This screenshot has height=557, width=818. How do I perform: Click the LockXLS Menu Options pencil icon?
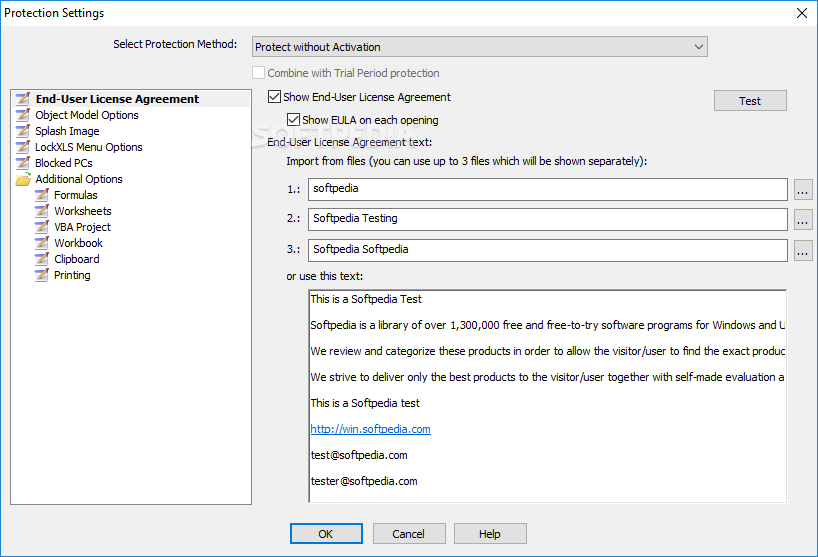23,147
